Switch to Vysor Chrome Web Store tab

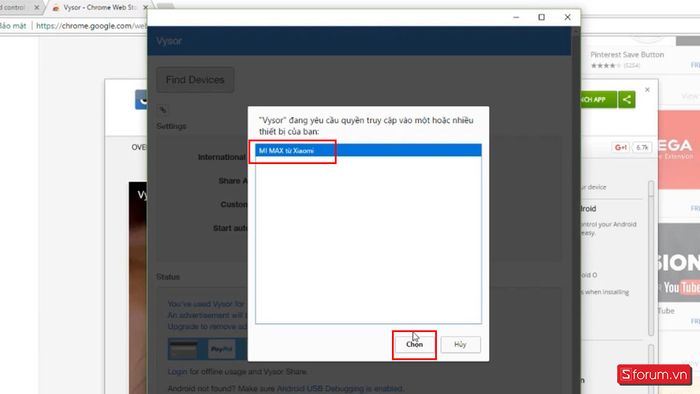[x=99, y=8]
